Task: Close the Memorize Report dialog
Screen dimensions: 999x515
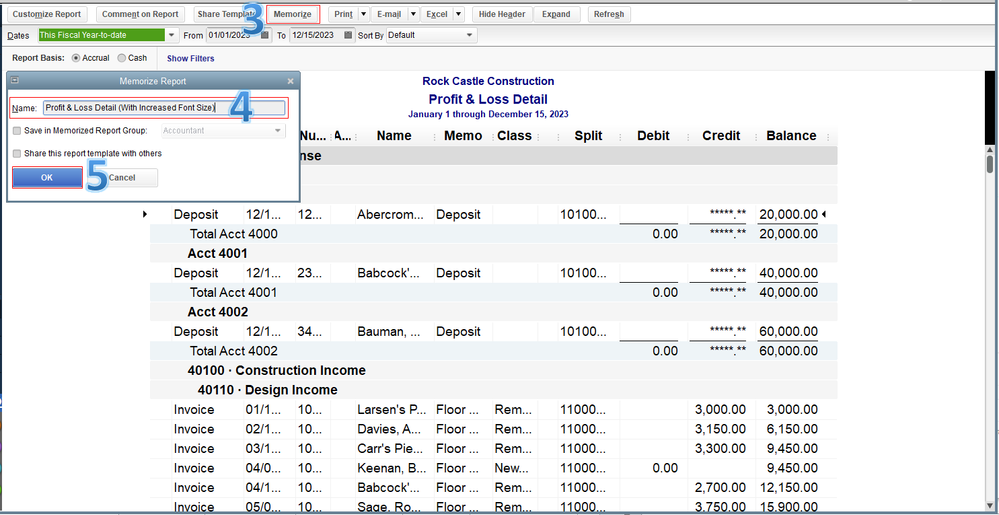Action: [x=291, y=82]
